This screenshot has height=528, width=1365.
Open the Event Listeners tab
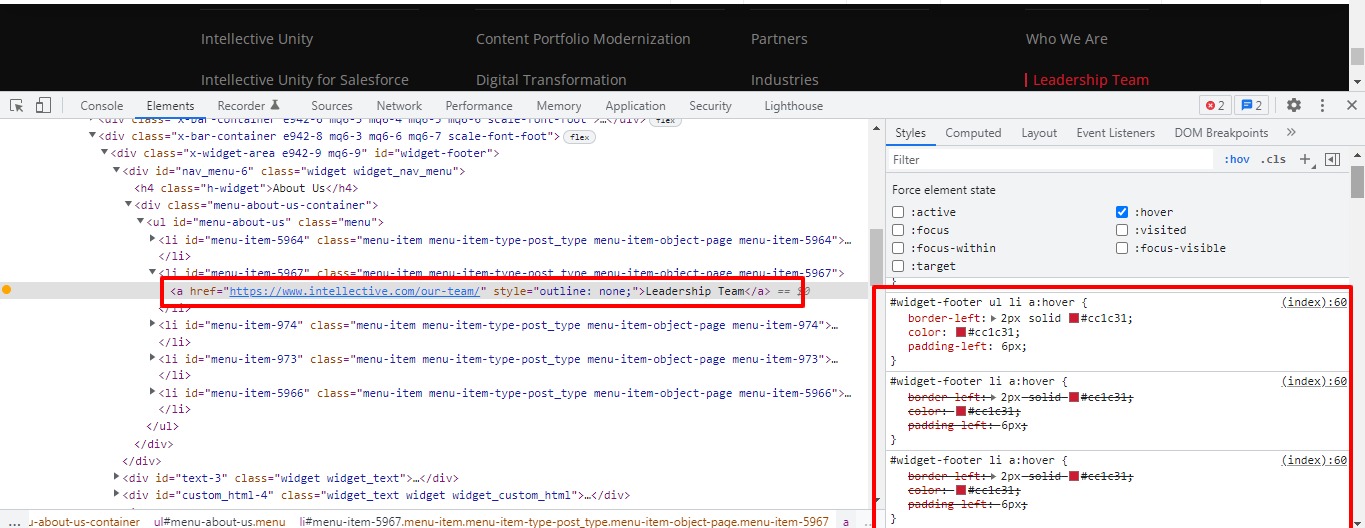[x=1116, y=133]
